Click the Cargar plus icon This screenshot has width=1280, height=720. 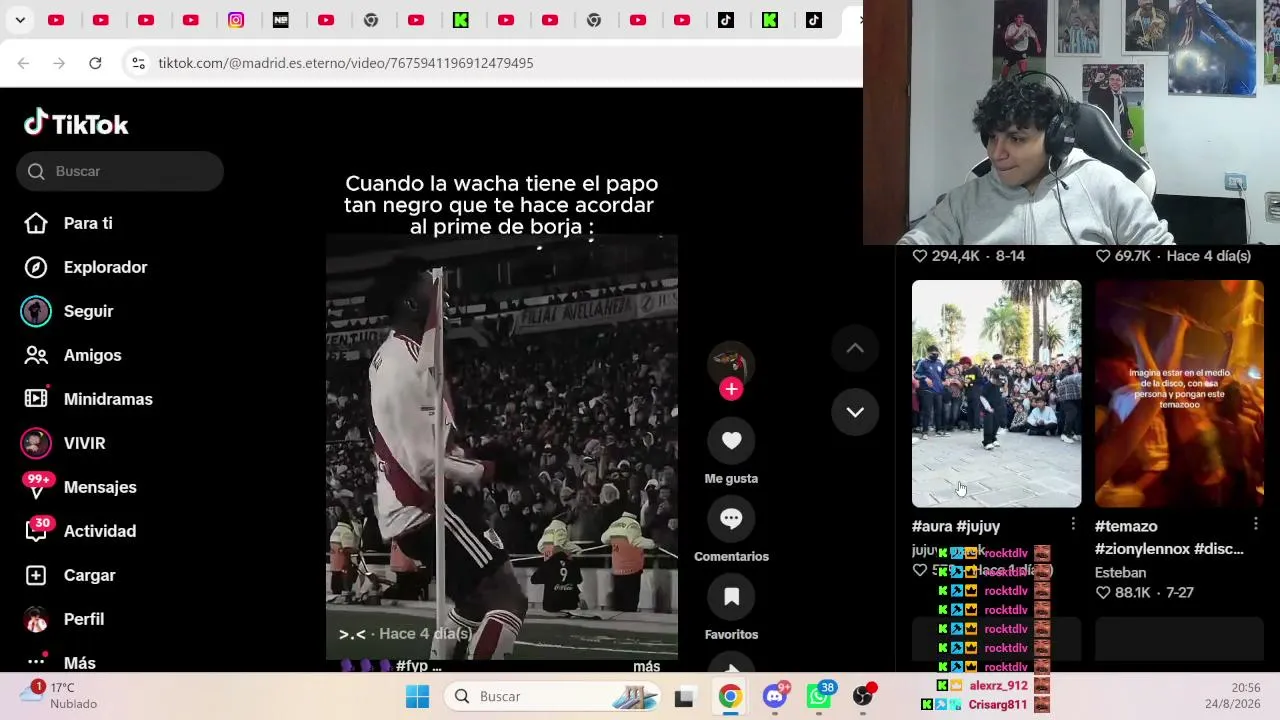36,575
